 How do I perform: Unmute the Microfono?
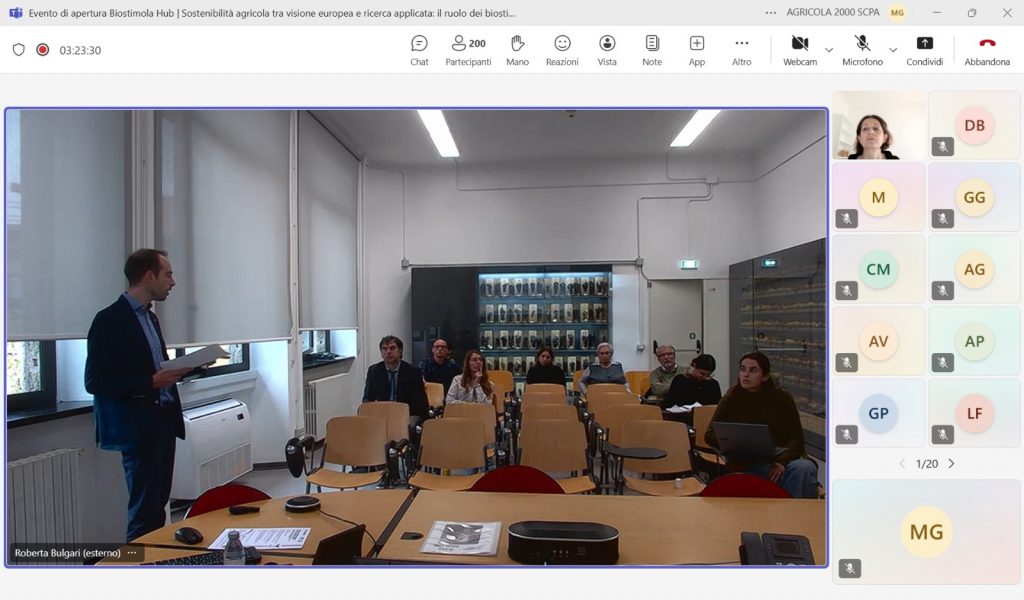click(x=862, y=49)
